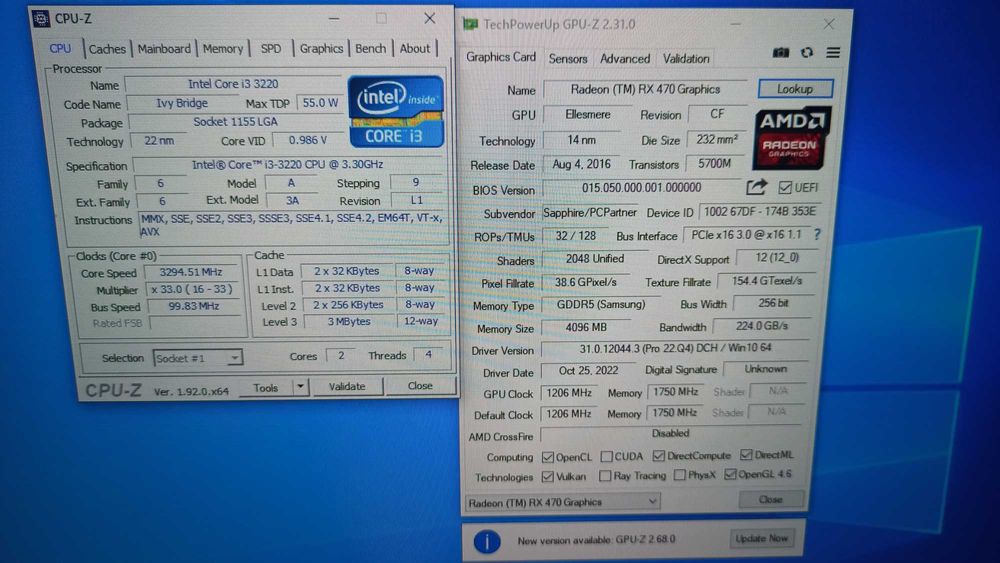The height and width of the screenshot is (563, 1000).
Task: Click the Validate button in CPU-Z
Action: 347,386
